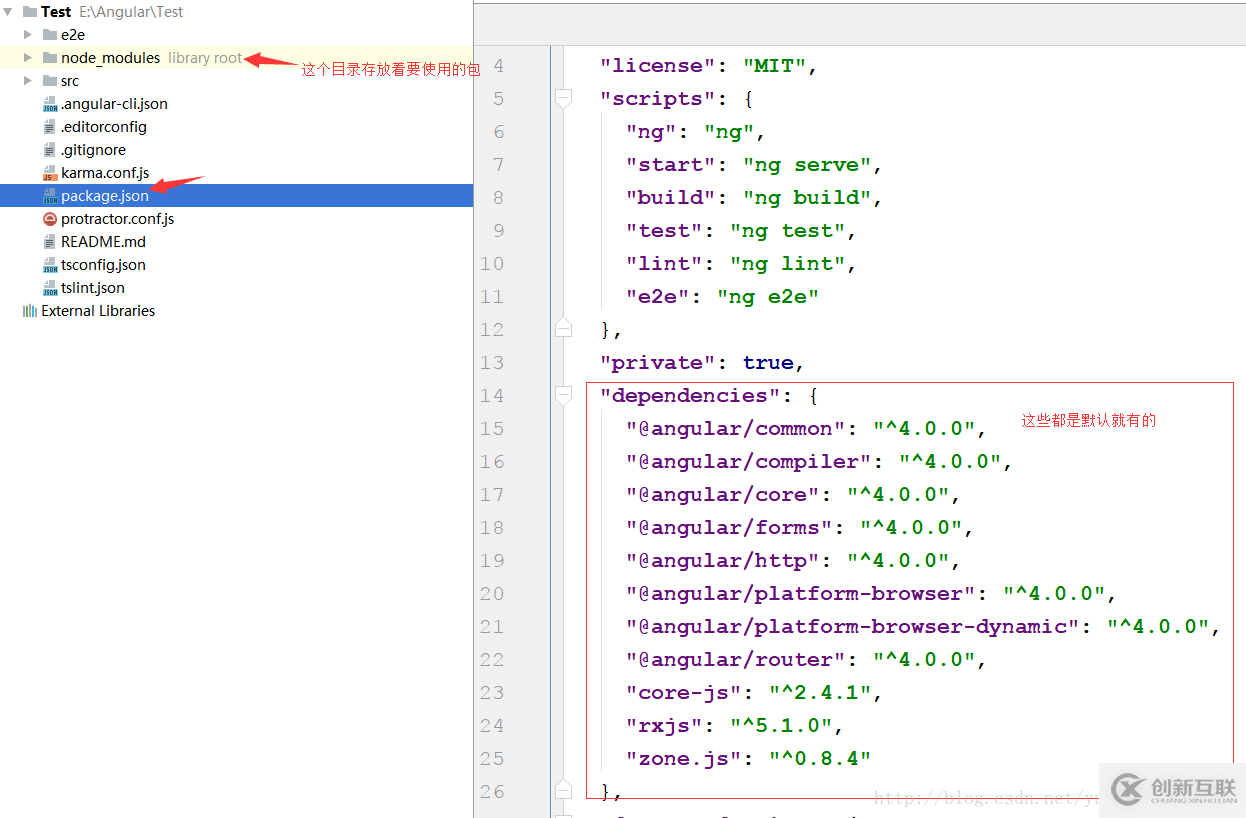Expand the e2e folder arrow
1246x818 pixels.
point(28,35)
